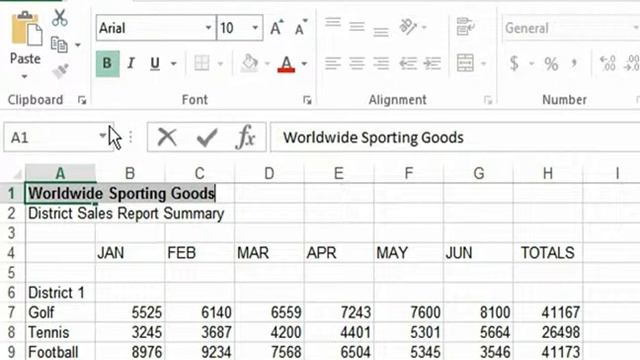Middle align cell contents

click(x=357, y=27)
